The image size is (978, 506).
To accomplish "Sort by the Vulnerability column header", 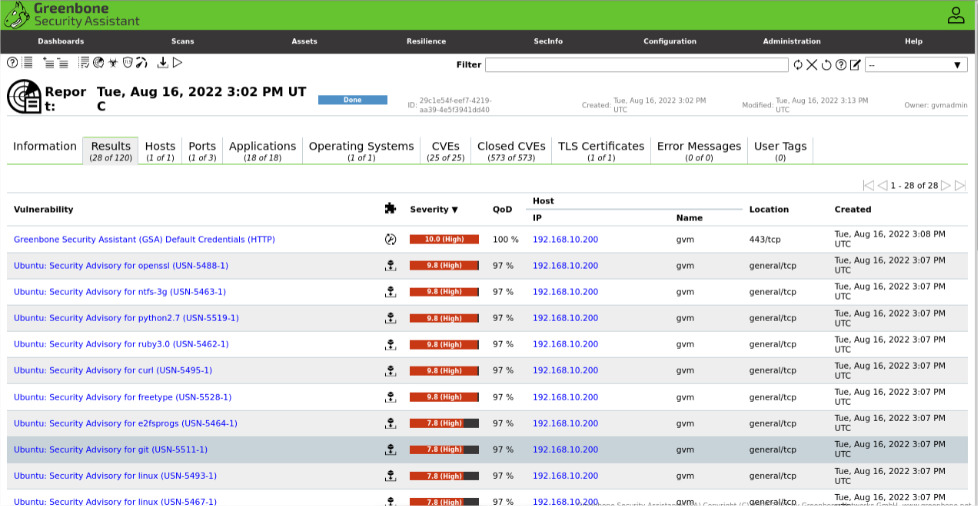I will [43, 210].
